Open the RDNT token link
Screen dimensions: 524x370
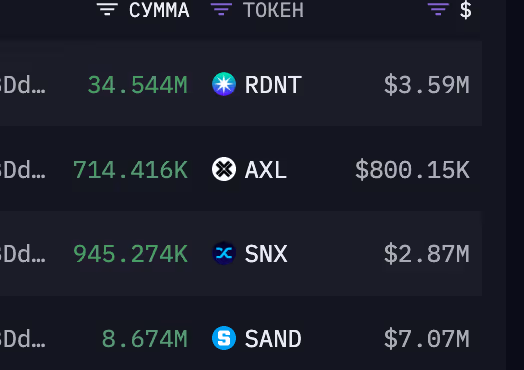click(273, 85)
